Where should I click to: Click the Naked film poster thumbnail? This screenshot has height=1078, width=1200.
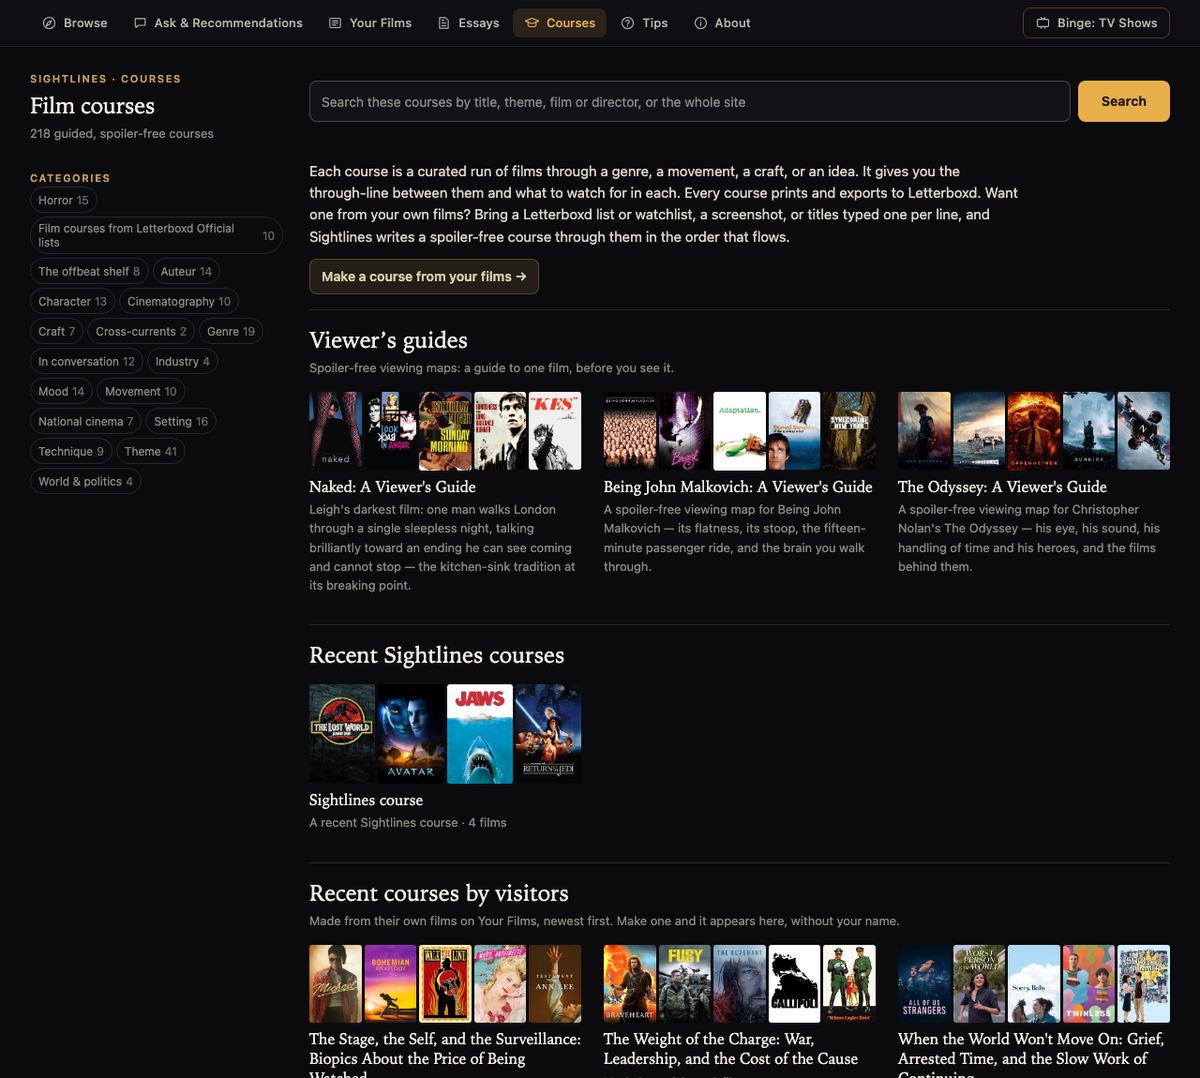336,431
